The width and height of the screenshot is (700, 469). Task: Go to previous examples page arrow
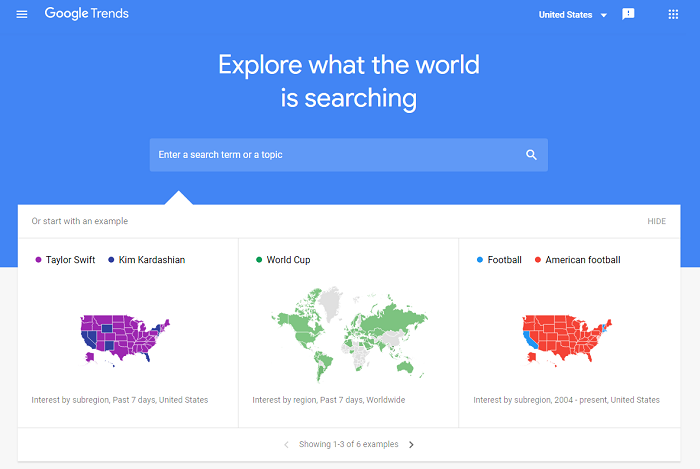(x=286, y=444)
